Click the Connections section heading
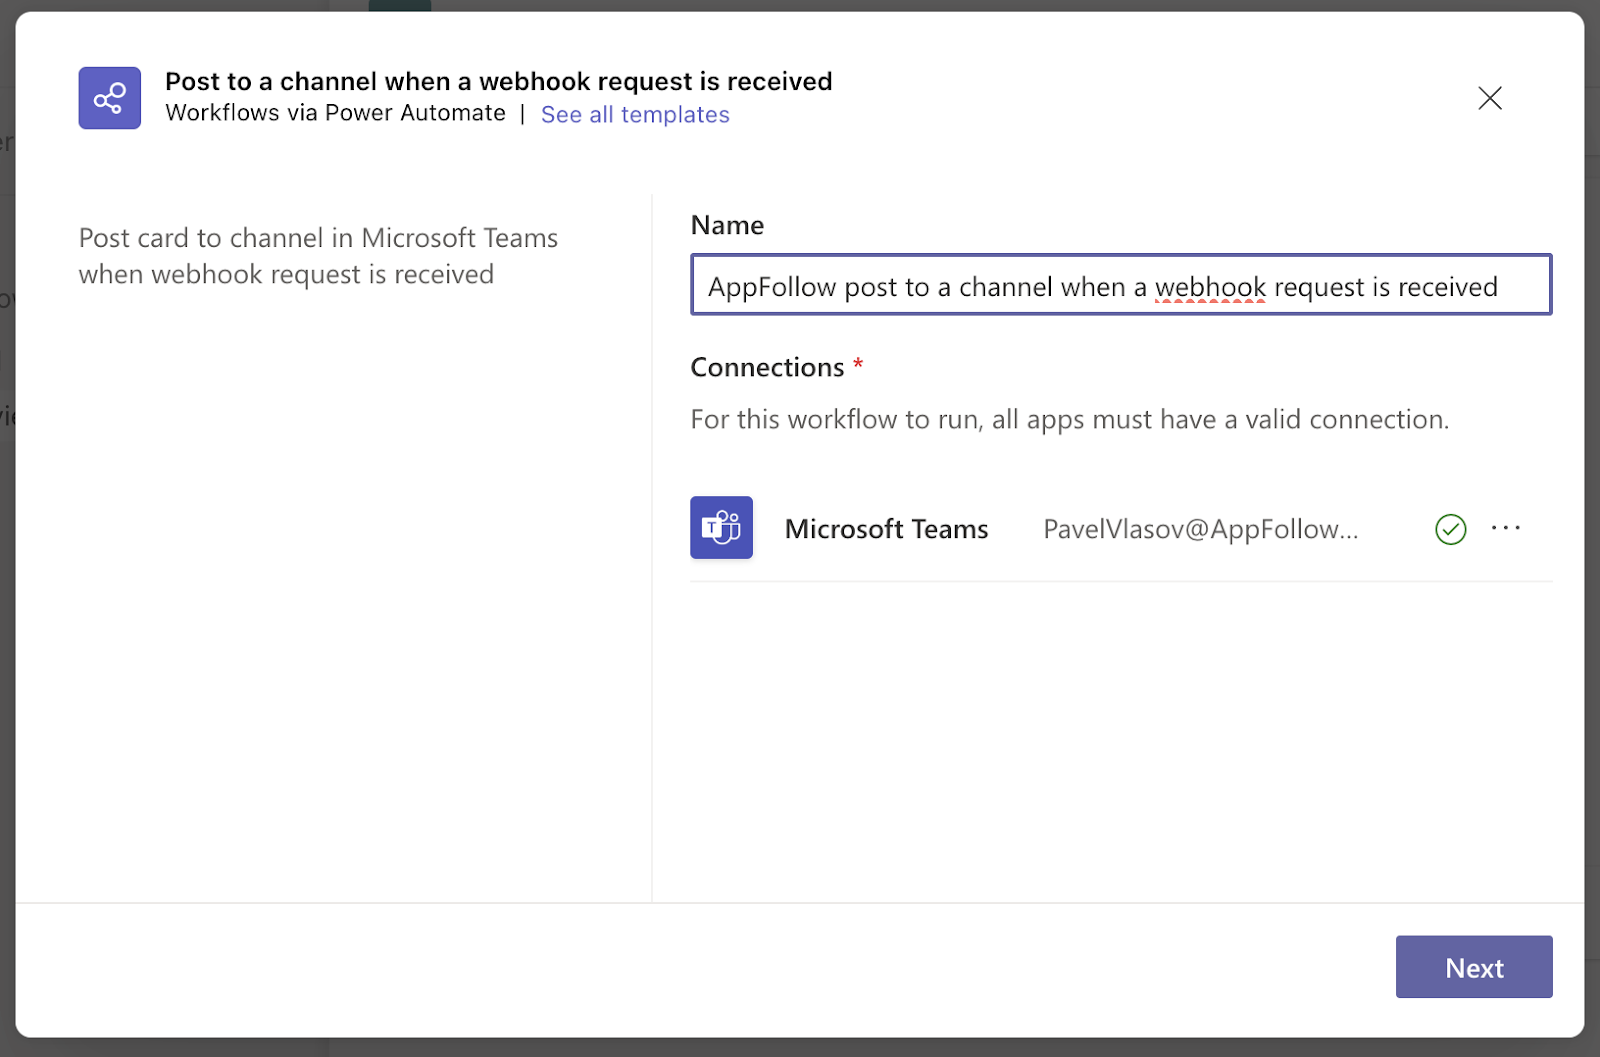 pyautogui.click(x=767, y=367)
